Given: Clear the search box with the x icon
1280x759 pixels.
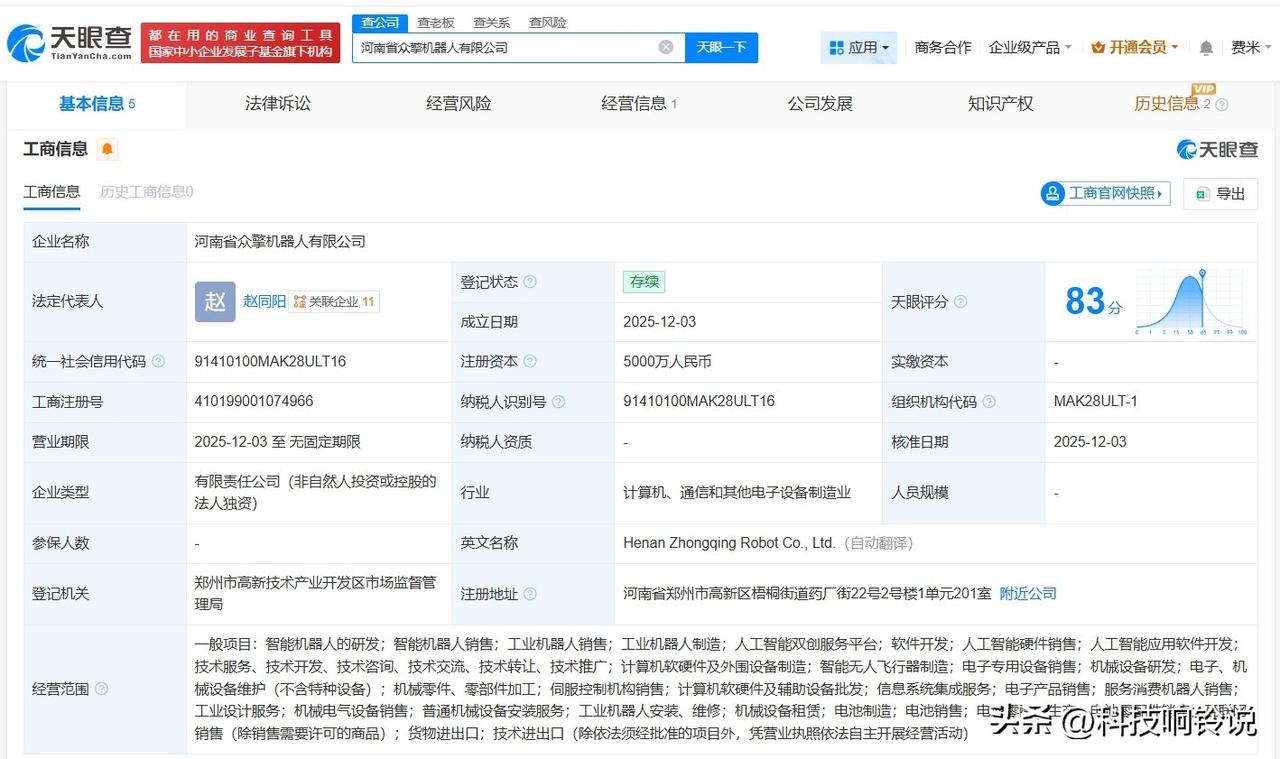Looking at the screenshot, I should pos(664,47).
